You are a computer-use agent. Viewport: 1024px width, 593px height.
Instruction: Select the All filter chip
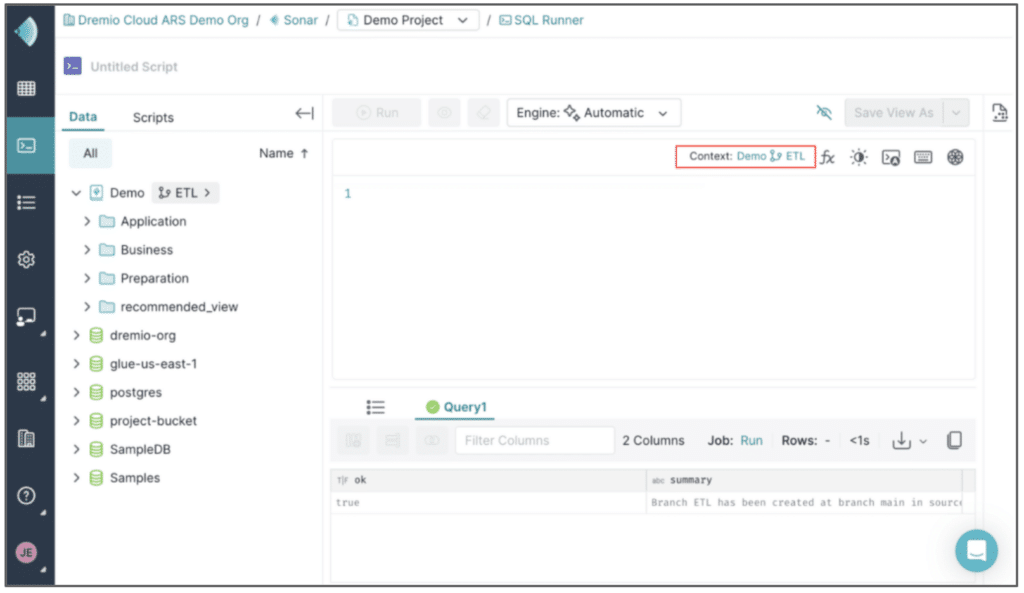point(90,153)
